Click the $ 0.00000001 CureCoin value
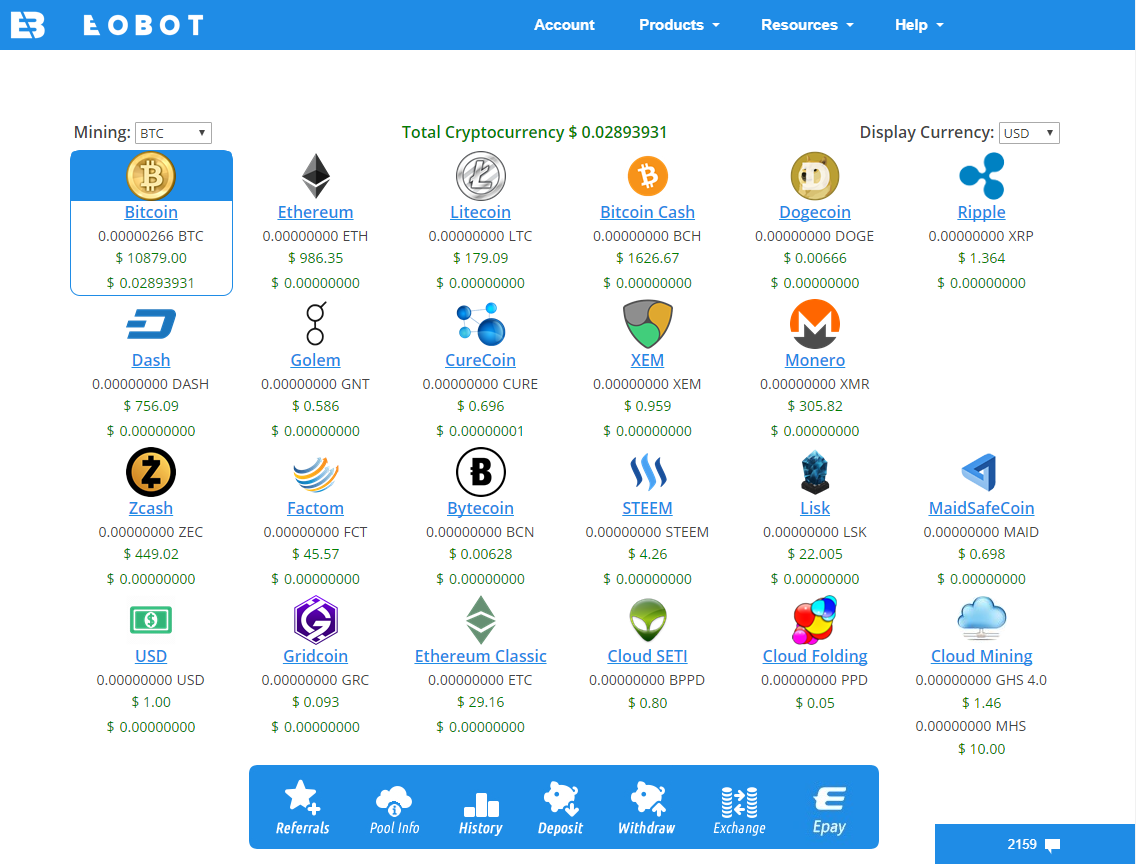 [480, 431]
